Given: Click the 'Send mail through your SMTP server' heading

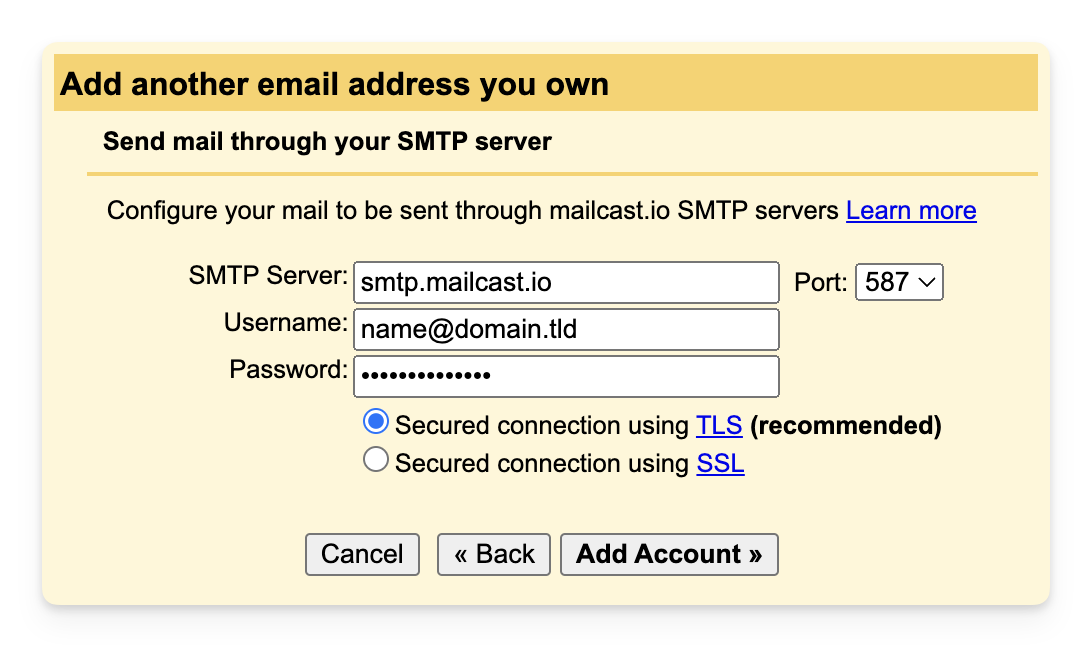Looking at the screenshot, I should [x=327, y=141].
